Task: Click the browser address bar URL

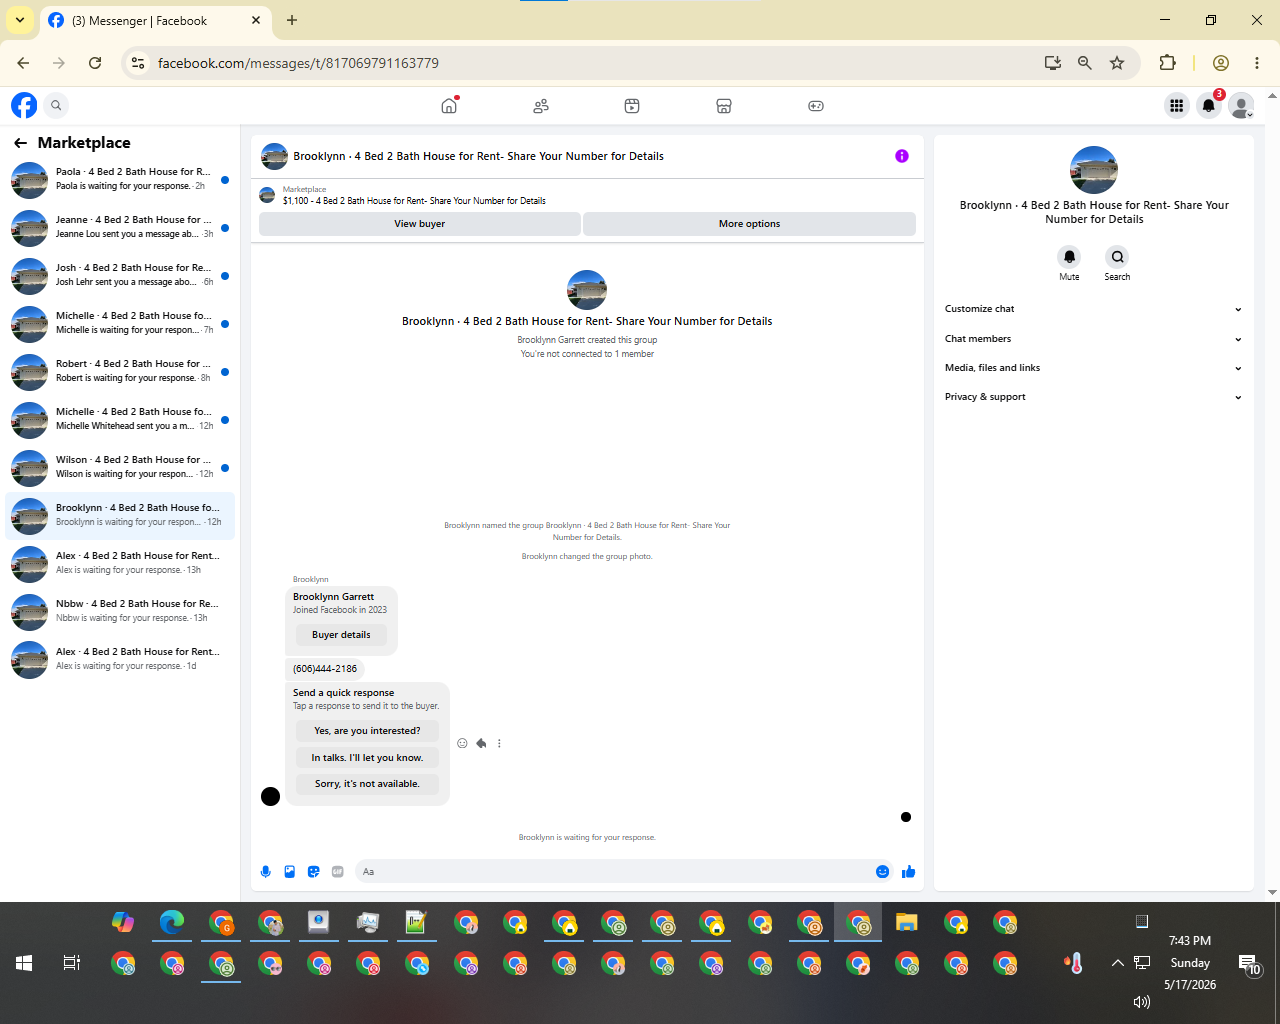Action: pos(298,63)
